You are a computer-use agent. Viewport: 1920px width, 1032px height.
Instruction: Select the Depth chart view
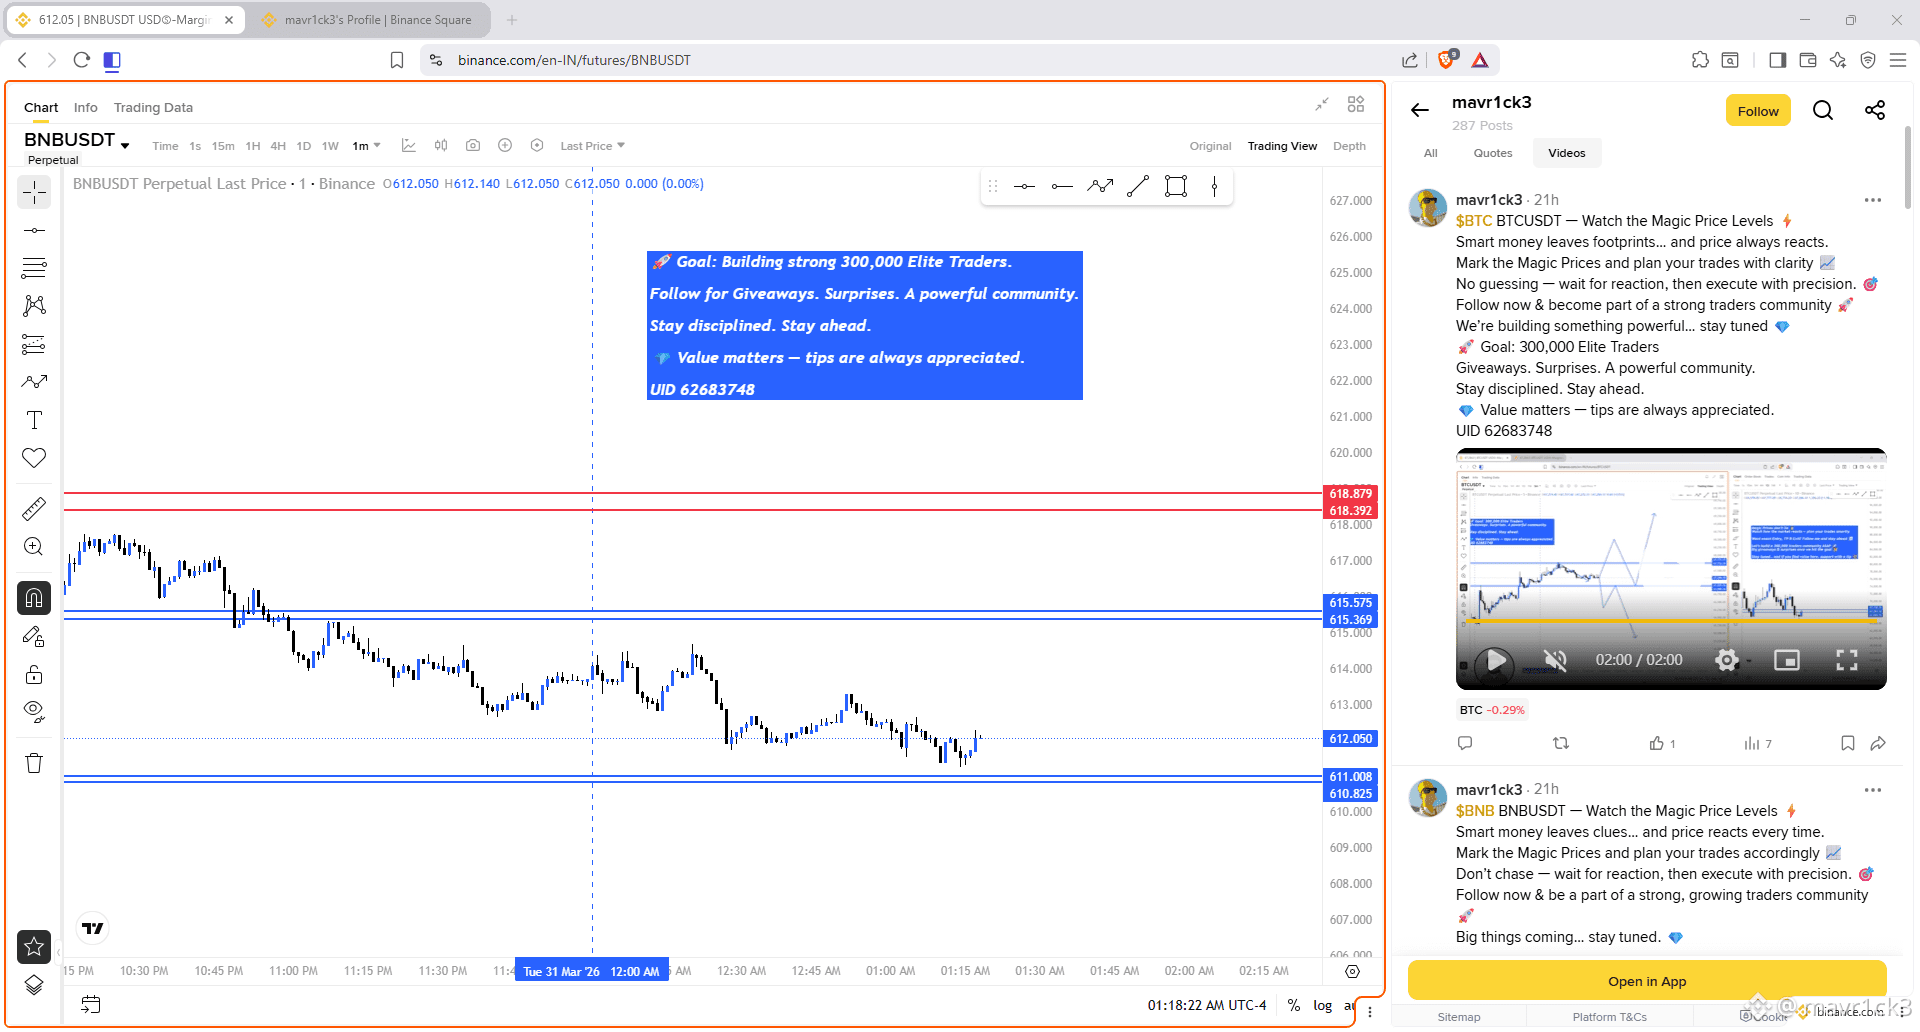[x=1349, y=146]
